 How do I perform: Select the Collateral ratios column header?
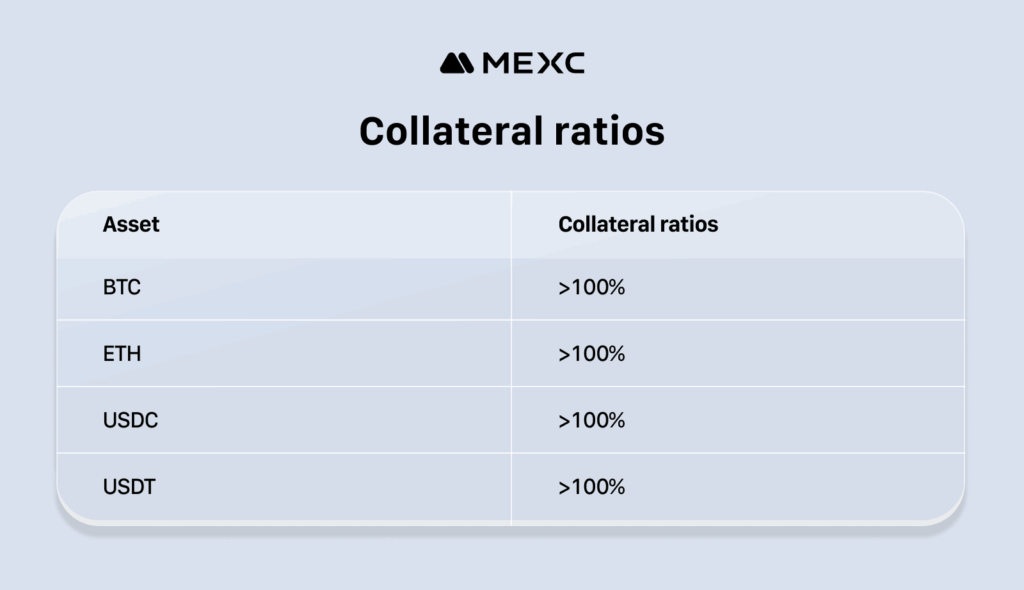click(638, 224)
